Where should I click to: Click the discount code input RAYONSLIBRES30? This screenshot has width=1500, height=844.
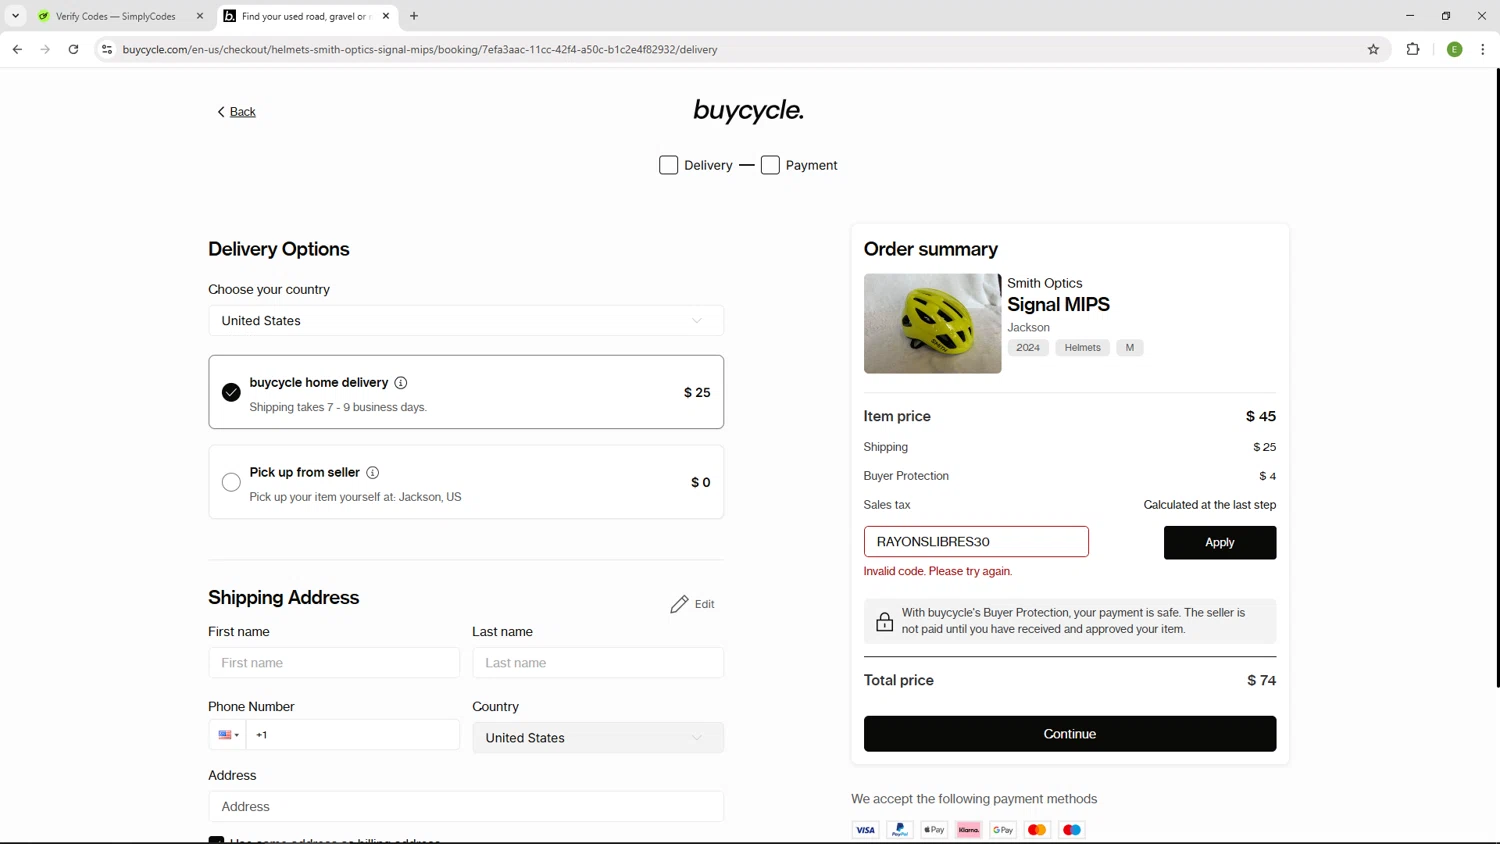(976, 542)
